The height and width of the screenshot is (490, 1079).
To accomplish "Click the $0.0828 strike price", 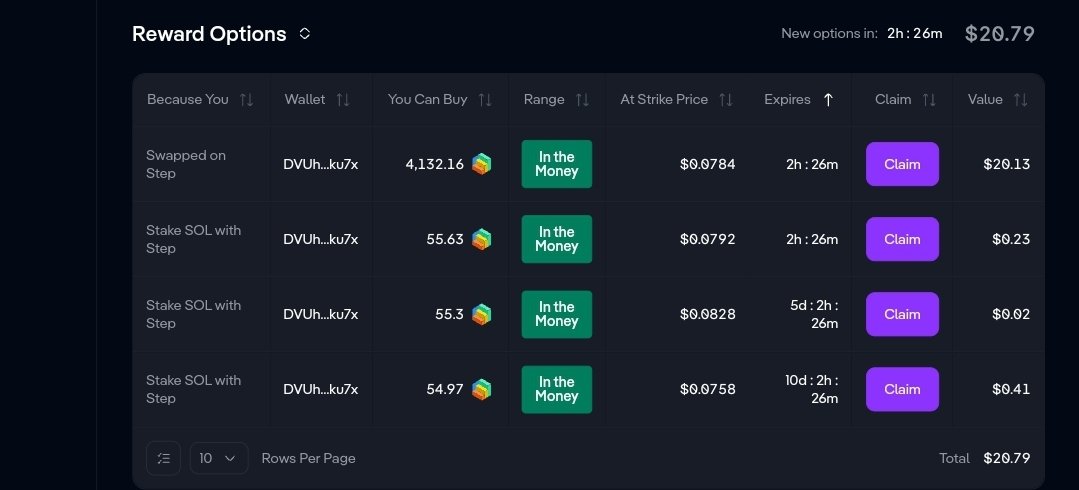I will [707, 315].
